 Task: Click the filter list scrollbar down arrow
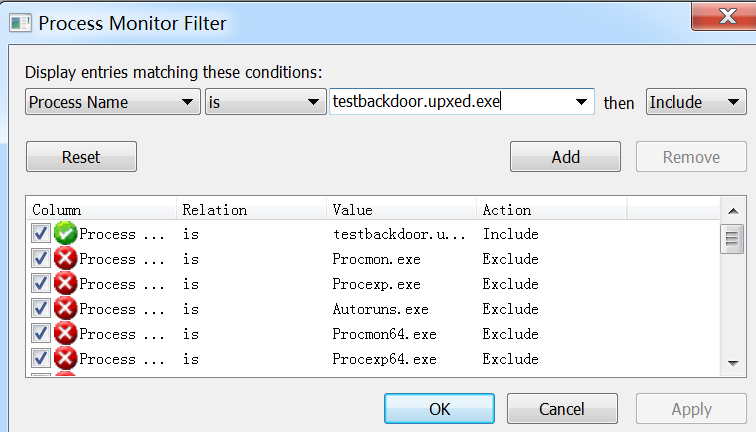(733, 364)
